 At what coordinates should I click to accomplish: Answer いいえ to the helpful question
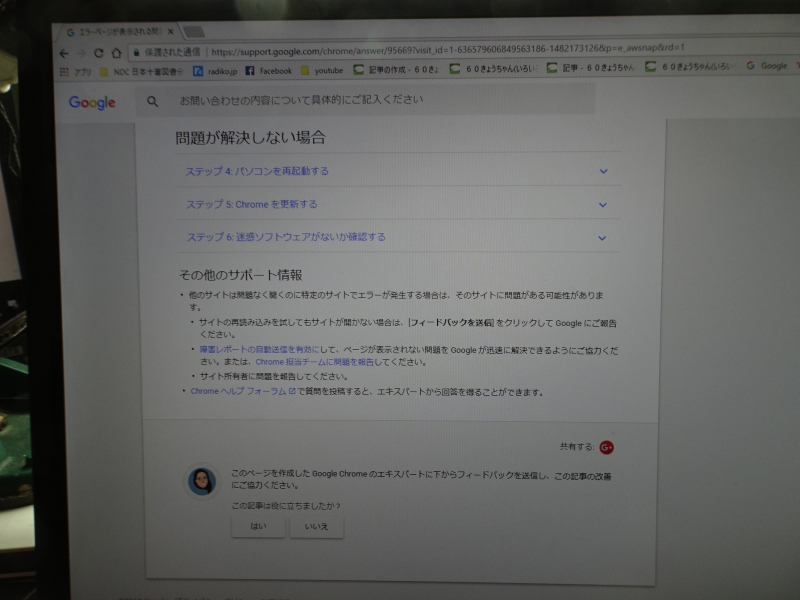pyautogui.click(x=316, y=527)
